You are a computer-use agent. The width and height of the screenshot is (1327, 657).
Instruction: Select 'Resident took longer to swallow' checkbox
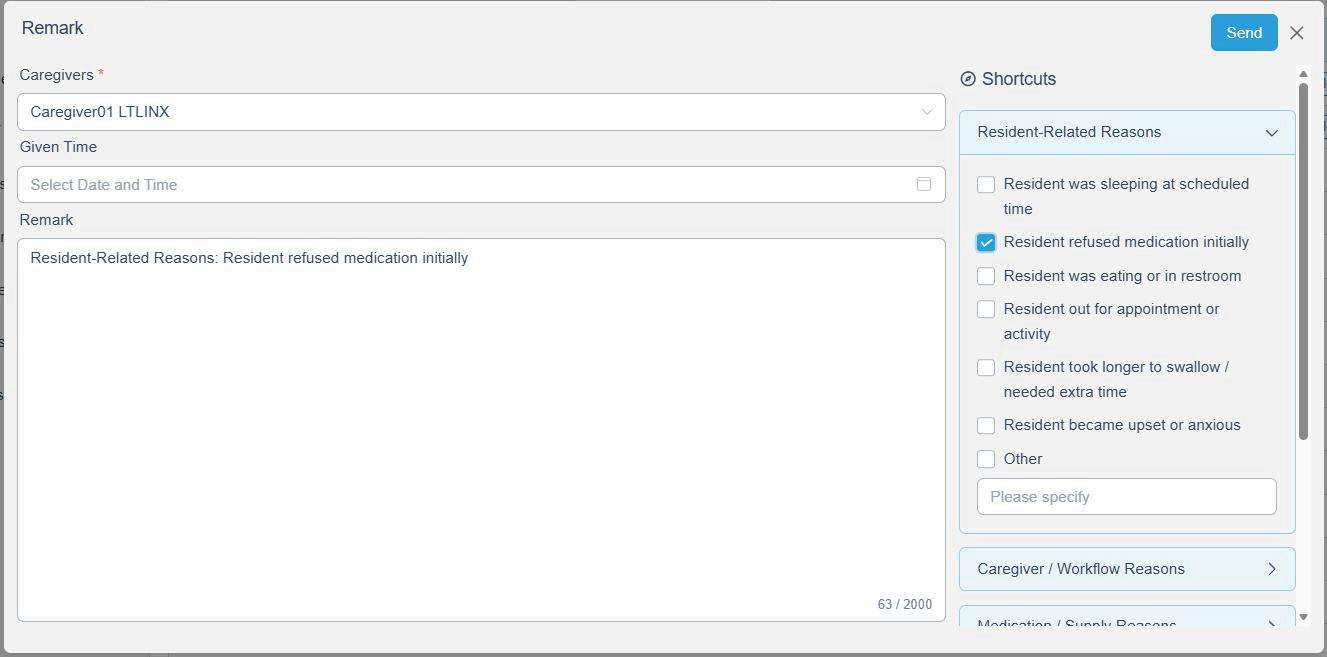(986, 368)
